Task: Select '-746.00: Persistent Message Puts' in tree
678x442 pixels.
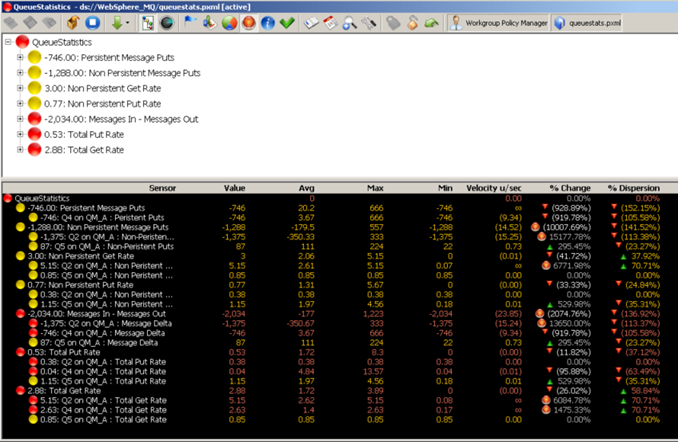Action: tap(109, 58)
